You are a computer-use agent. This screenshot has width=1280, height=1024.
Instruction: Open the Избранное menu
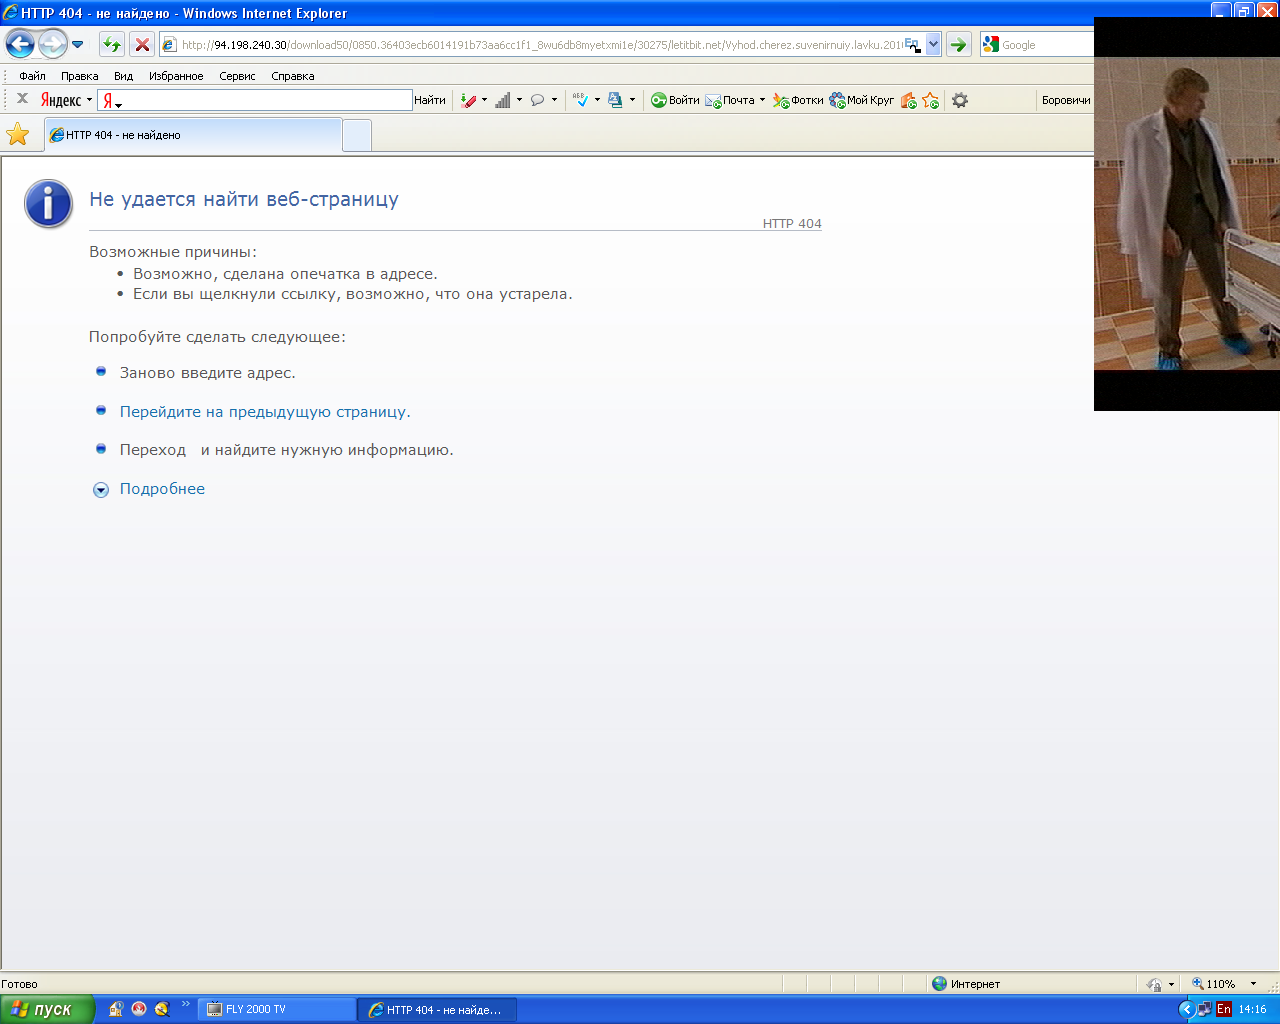(x=176, y=76)
